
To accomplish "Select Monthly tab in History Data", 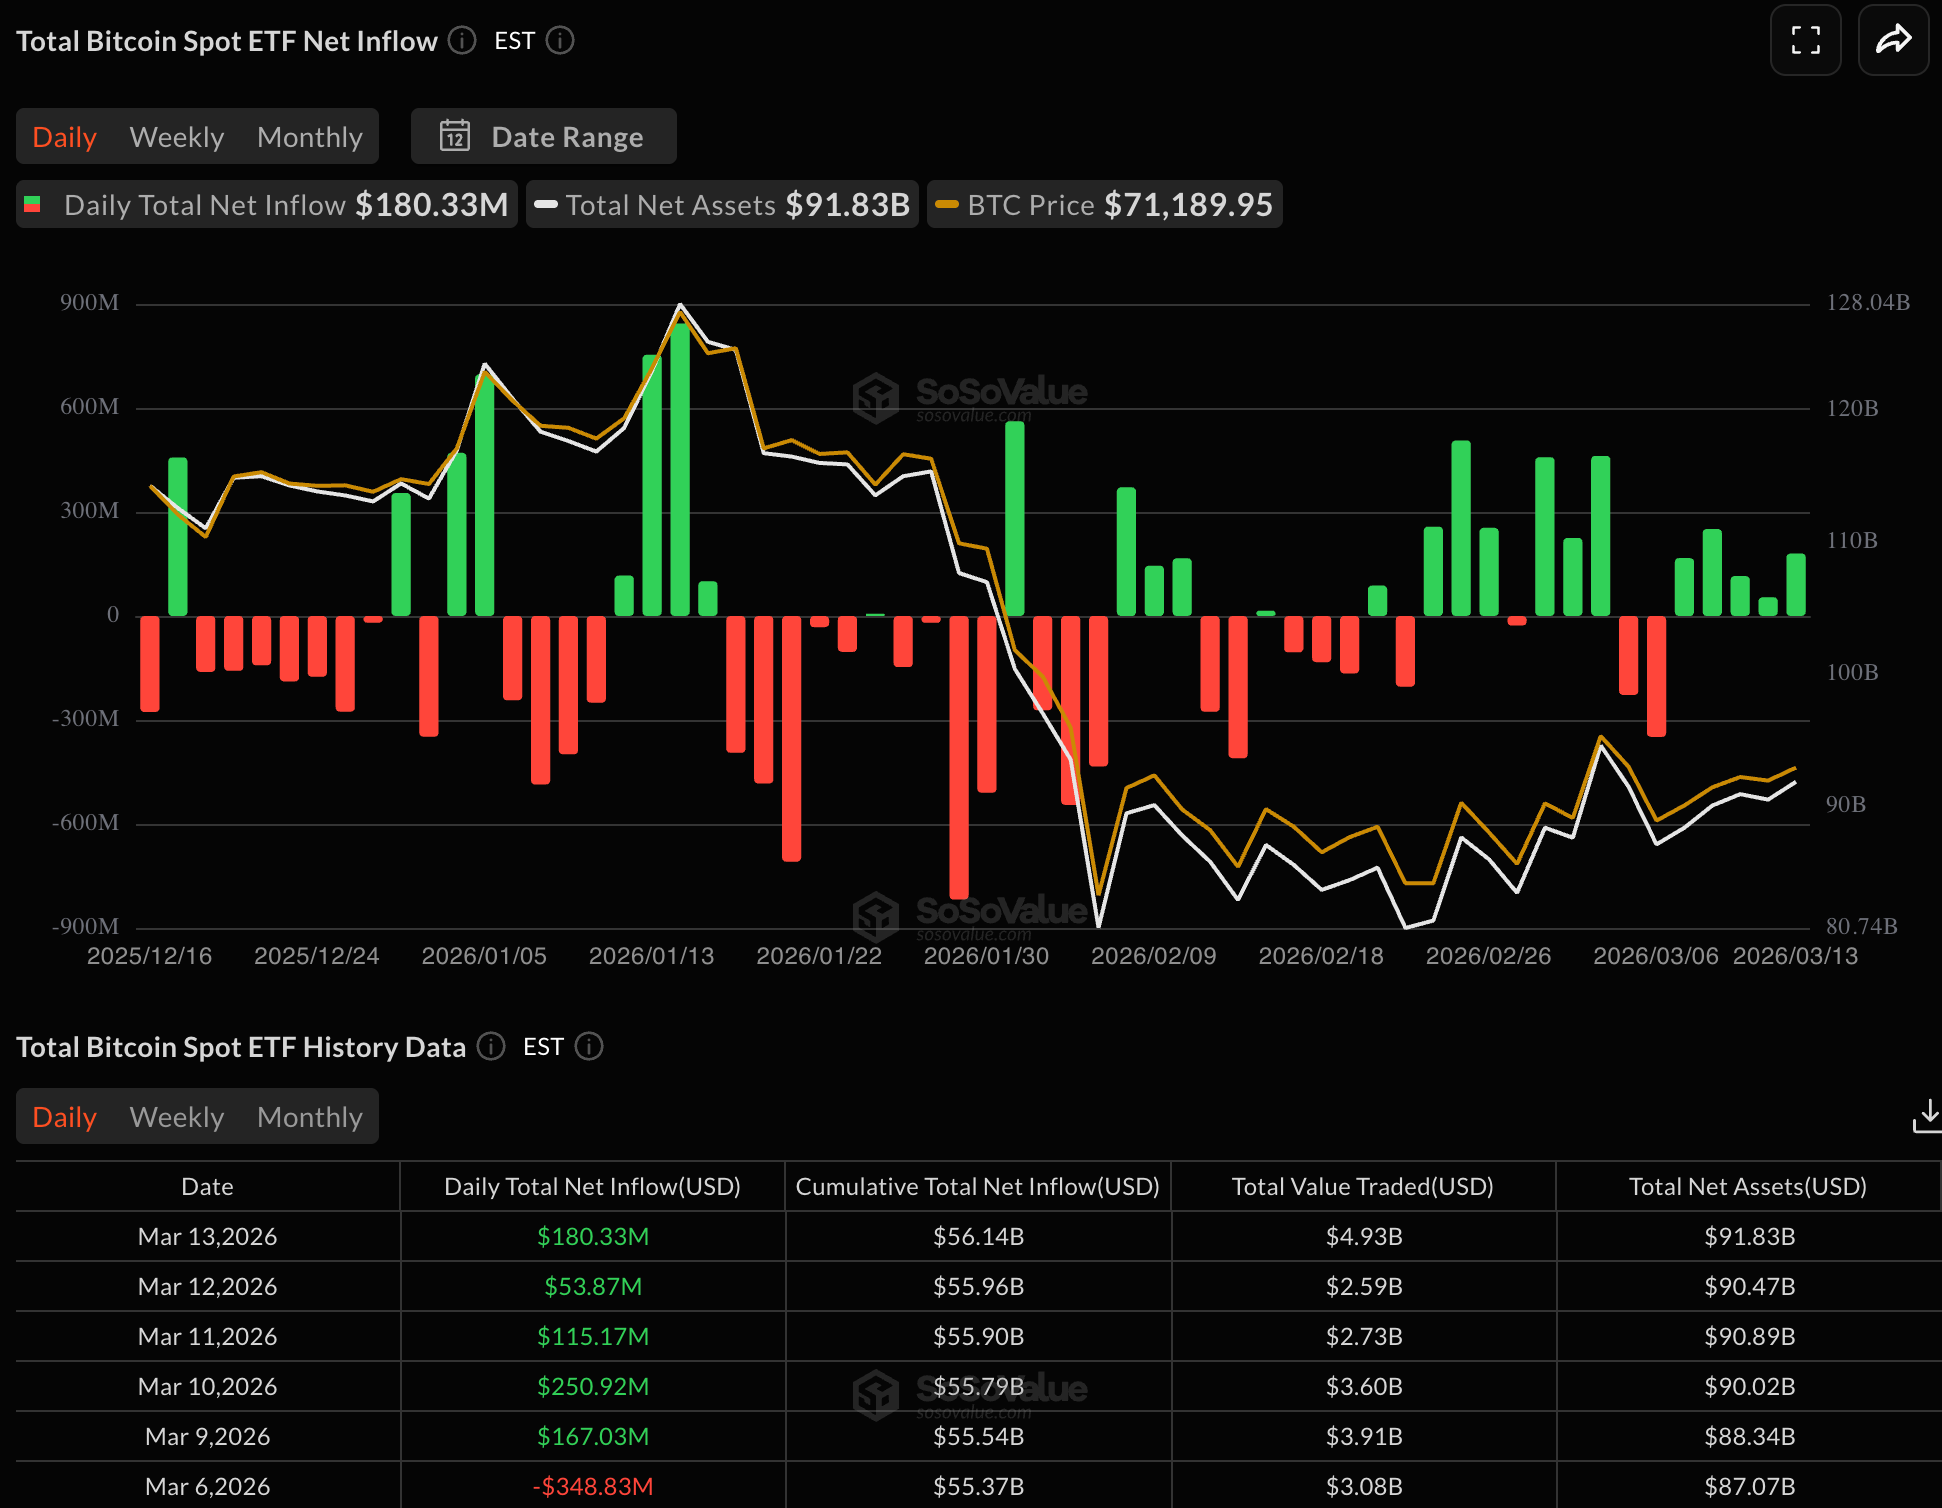I will [310, 1116].
